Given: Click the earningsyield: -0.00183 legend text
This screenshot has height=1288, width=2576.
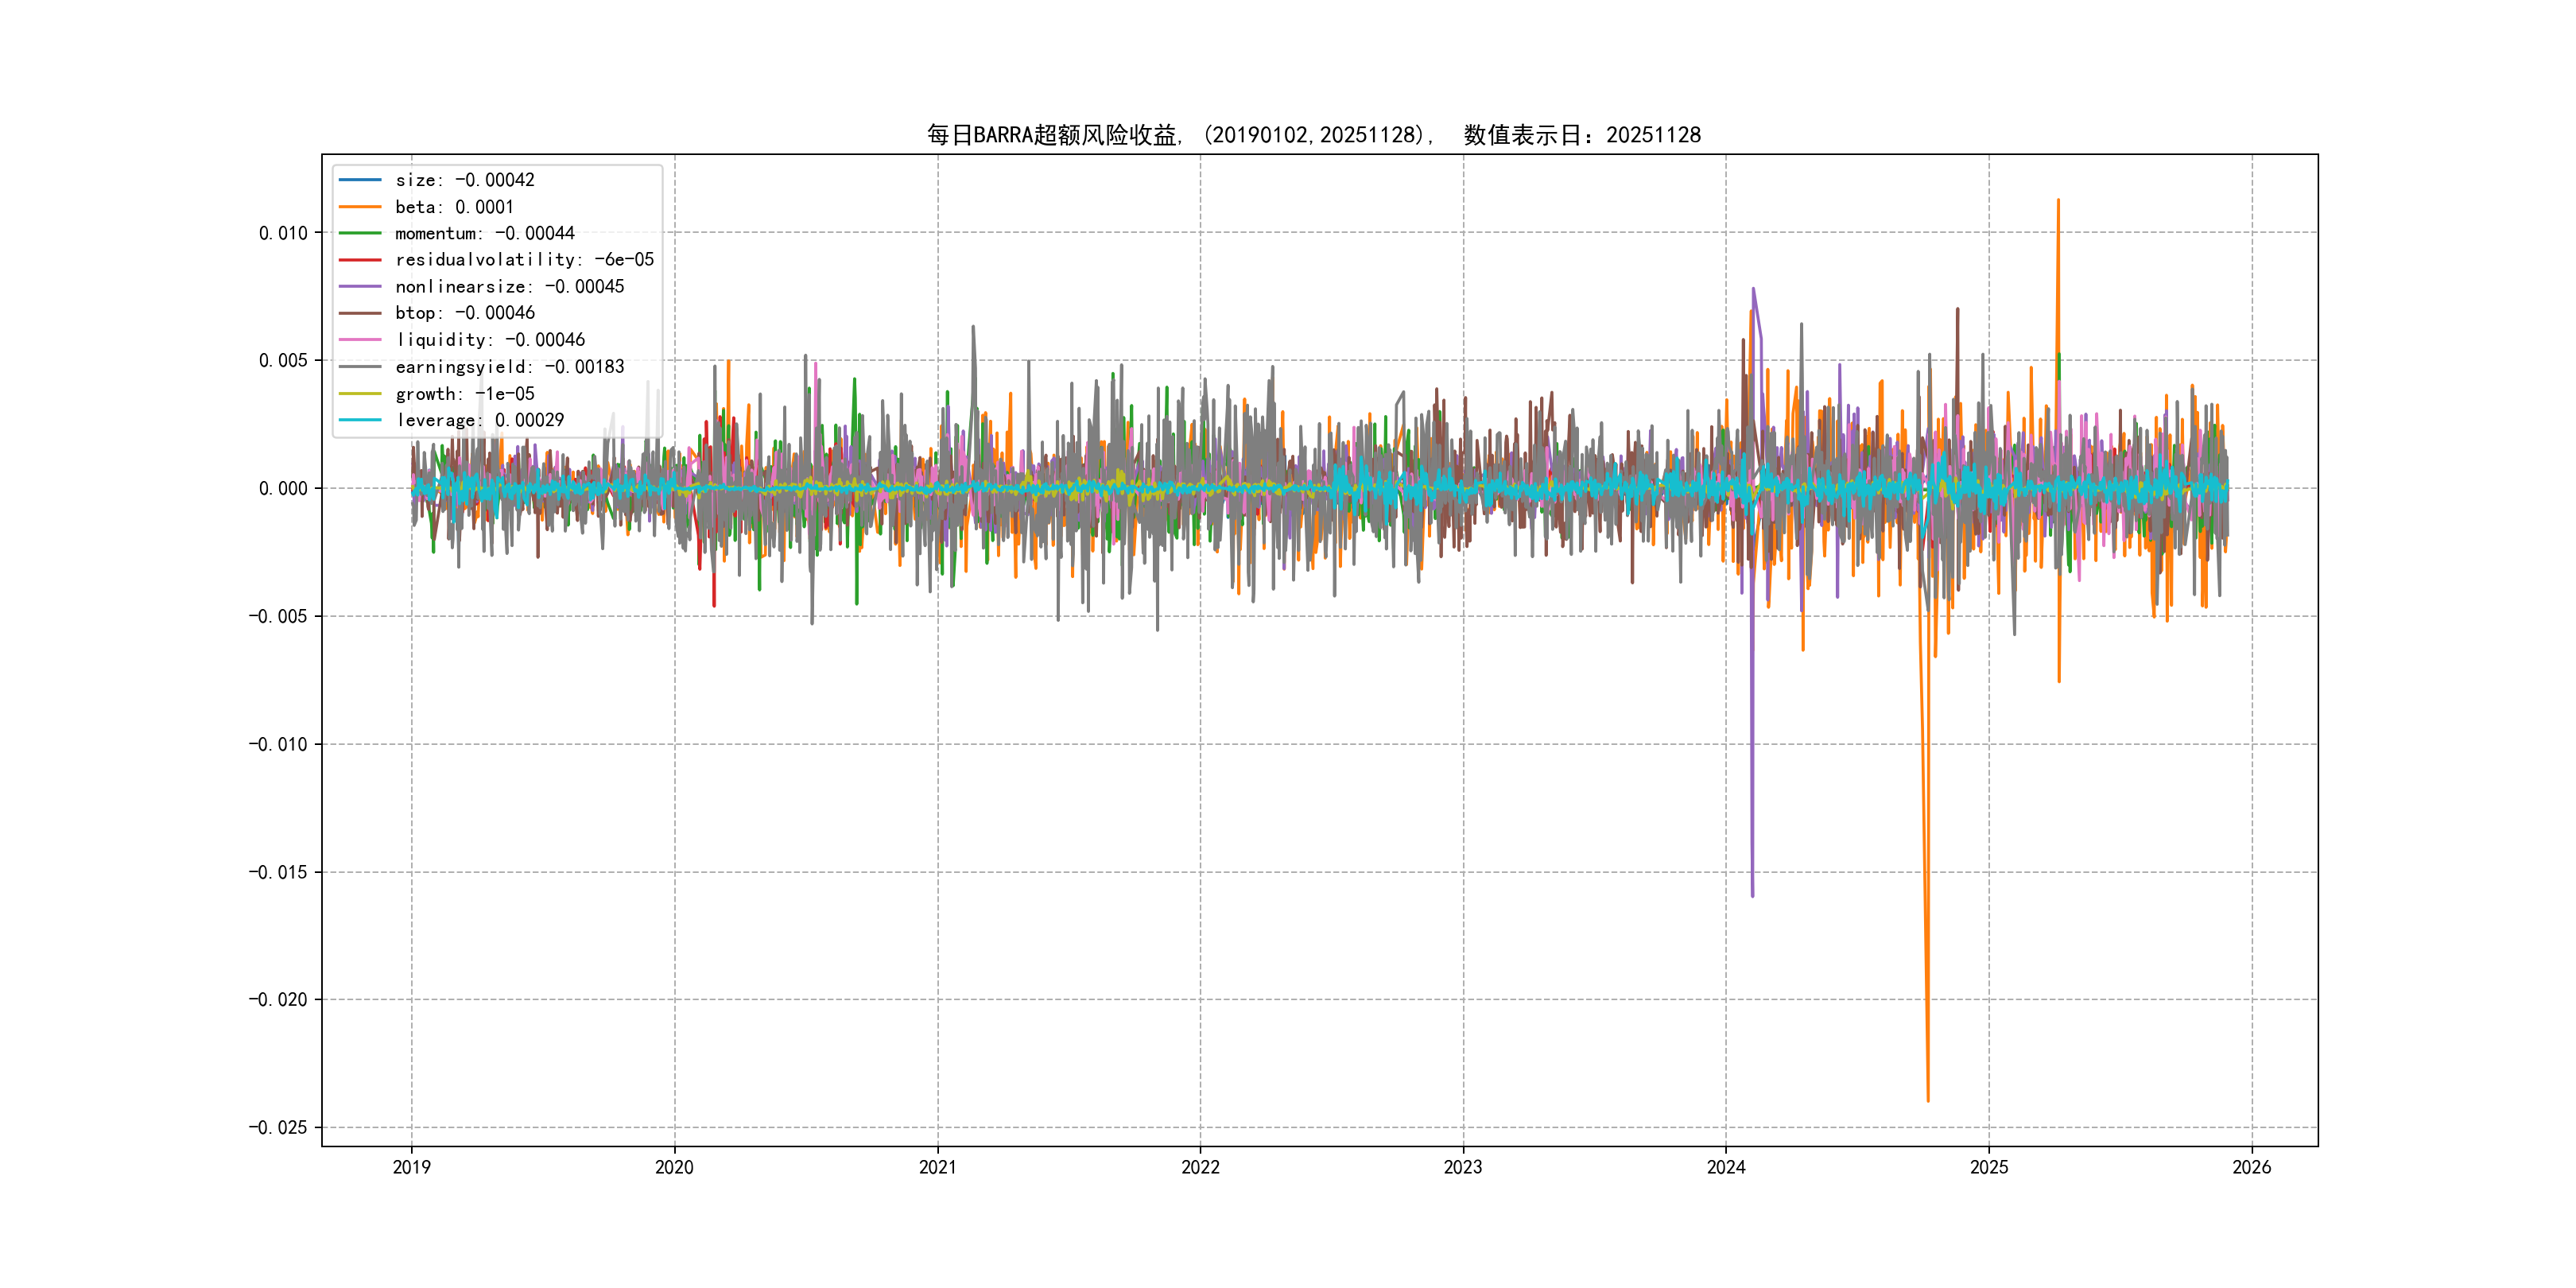Looking at the screenshot, I should pos(509,367).
